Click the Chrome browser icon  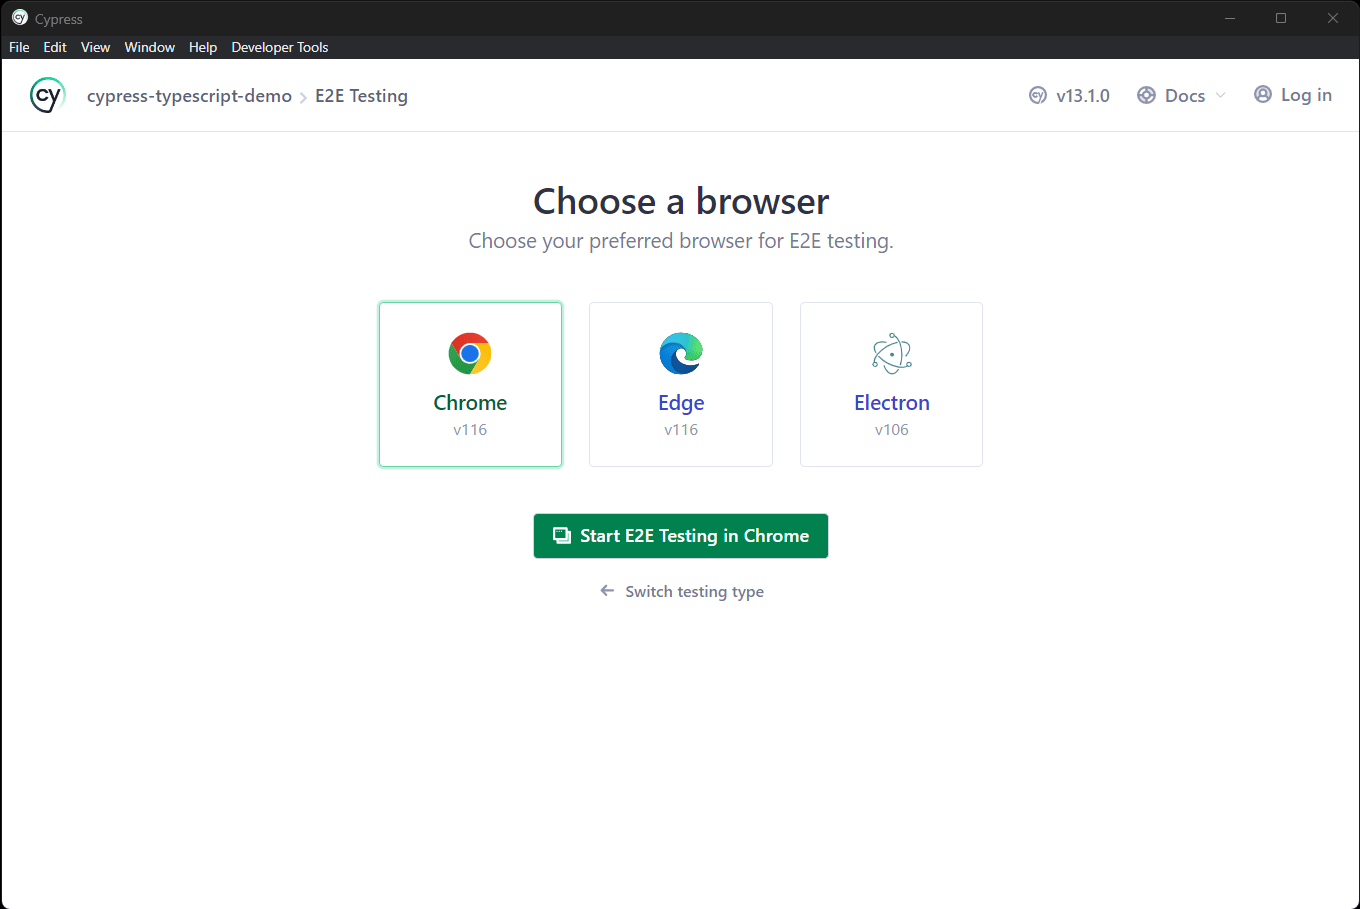(x=470, y=353)
